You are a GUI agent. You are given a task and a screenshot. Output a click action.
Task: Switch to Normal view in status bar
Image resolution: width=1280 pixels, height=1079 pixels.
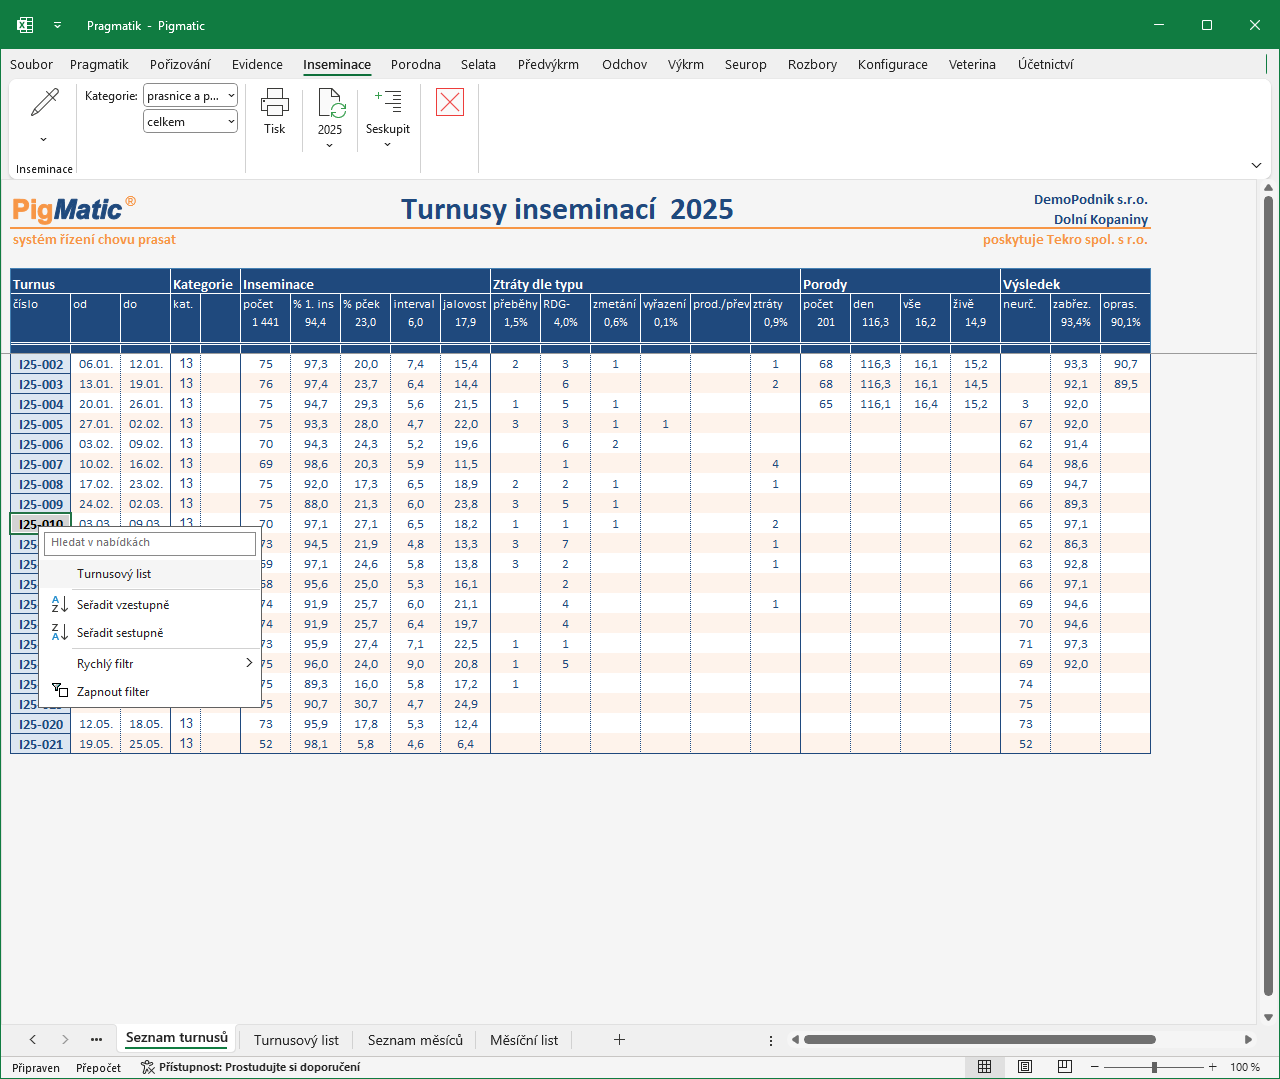984,1067
